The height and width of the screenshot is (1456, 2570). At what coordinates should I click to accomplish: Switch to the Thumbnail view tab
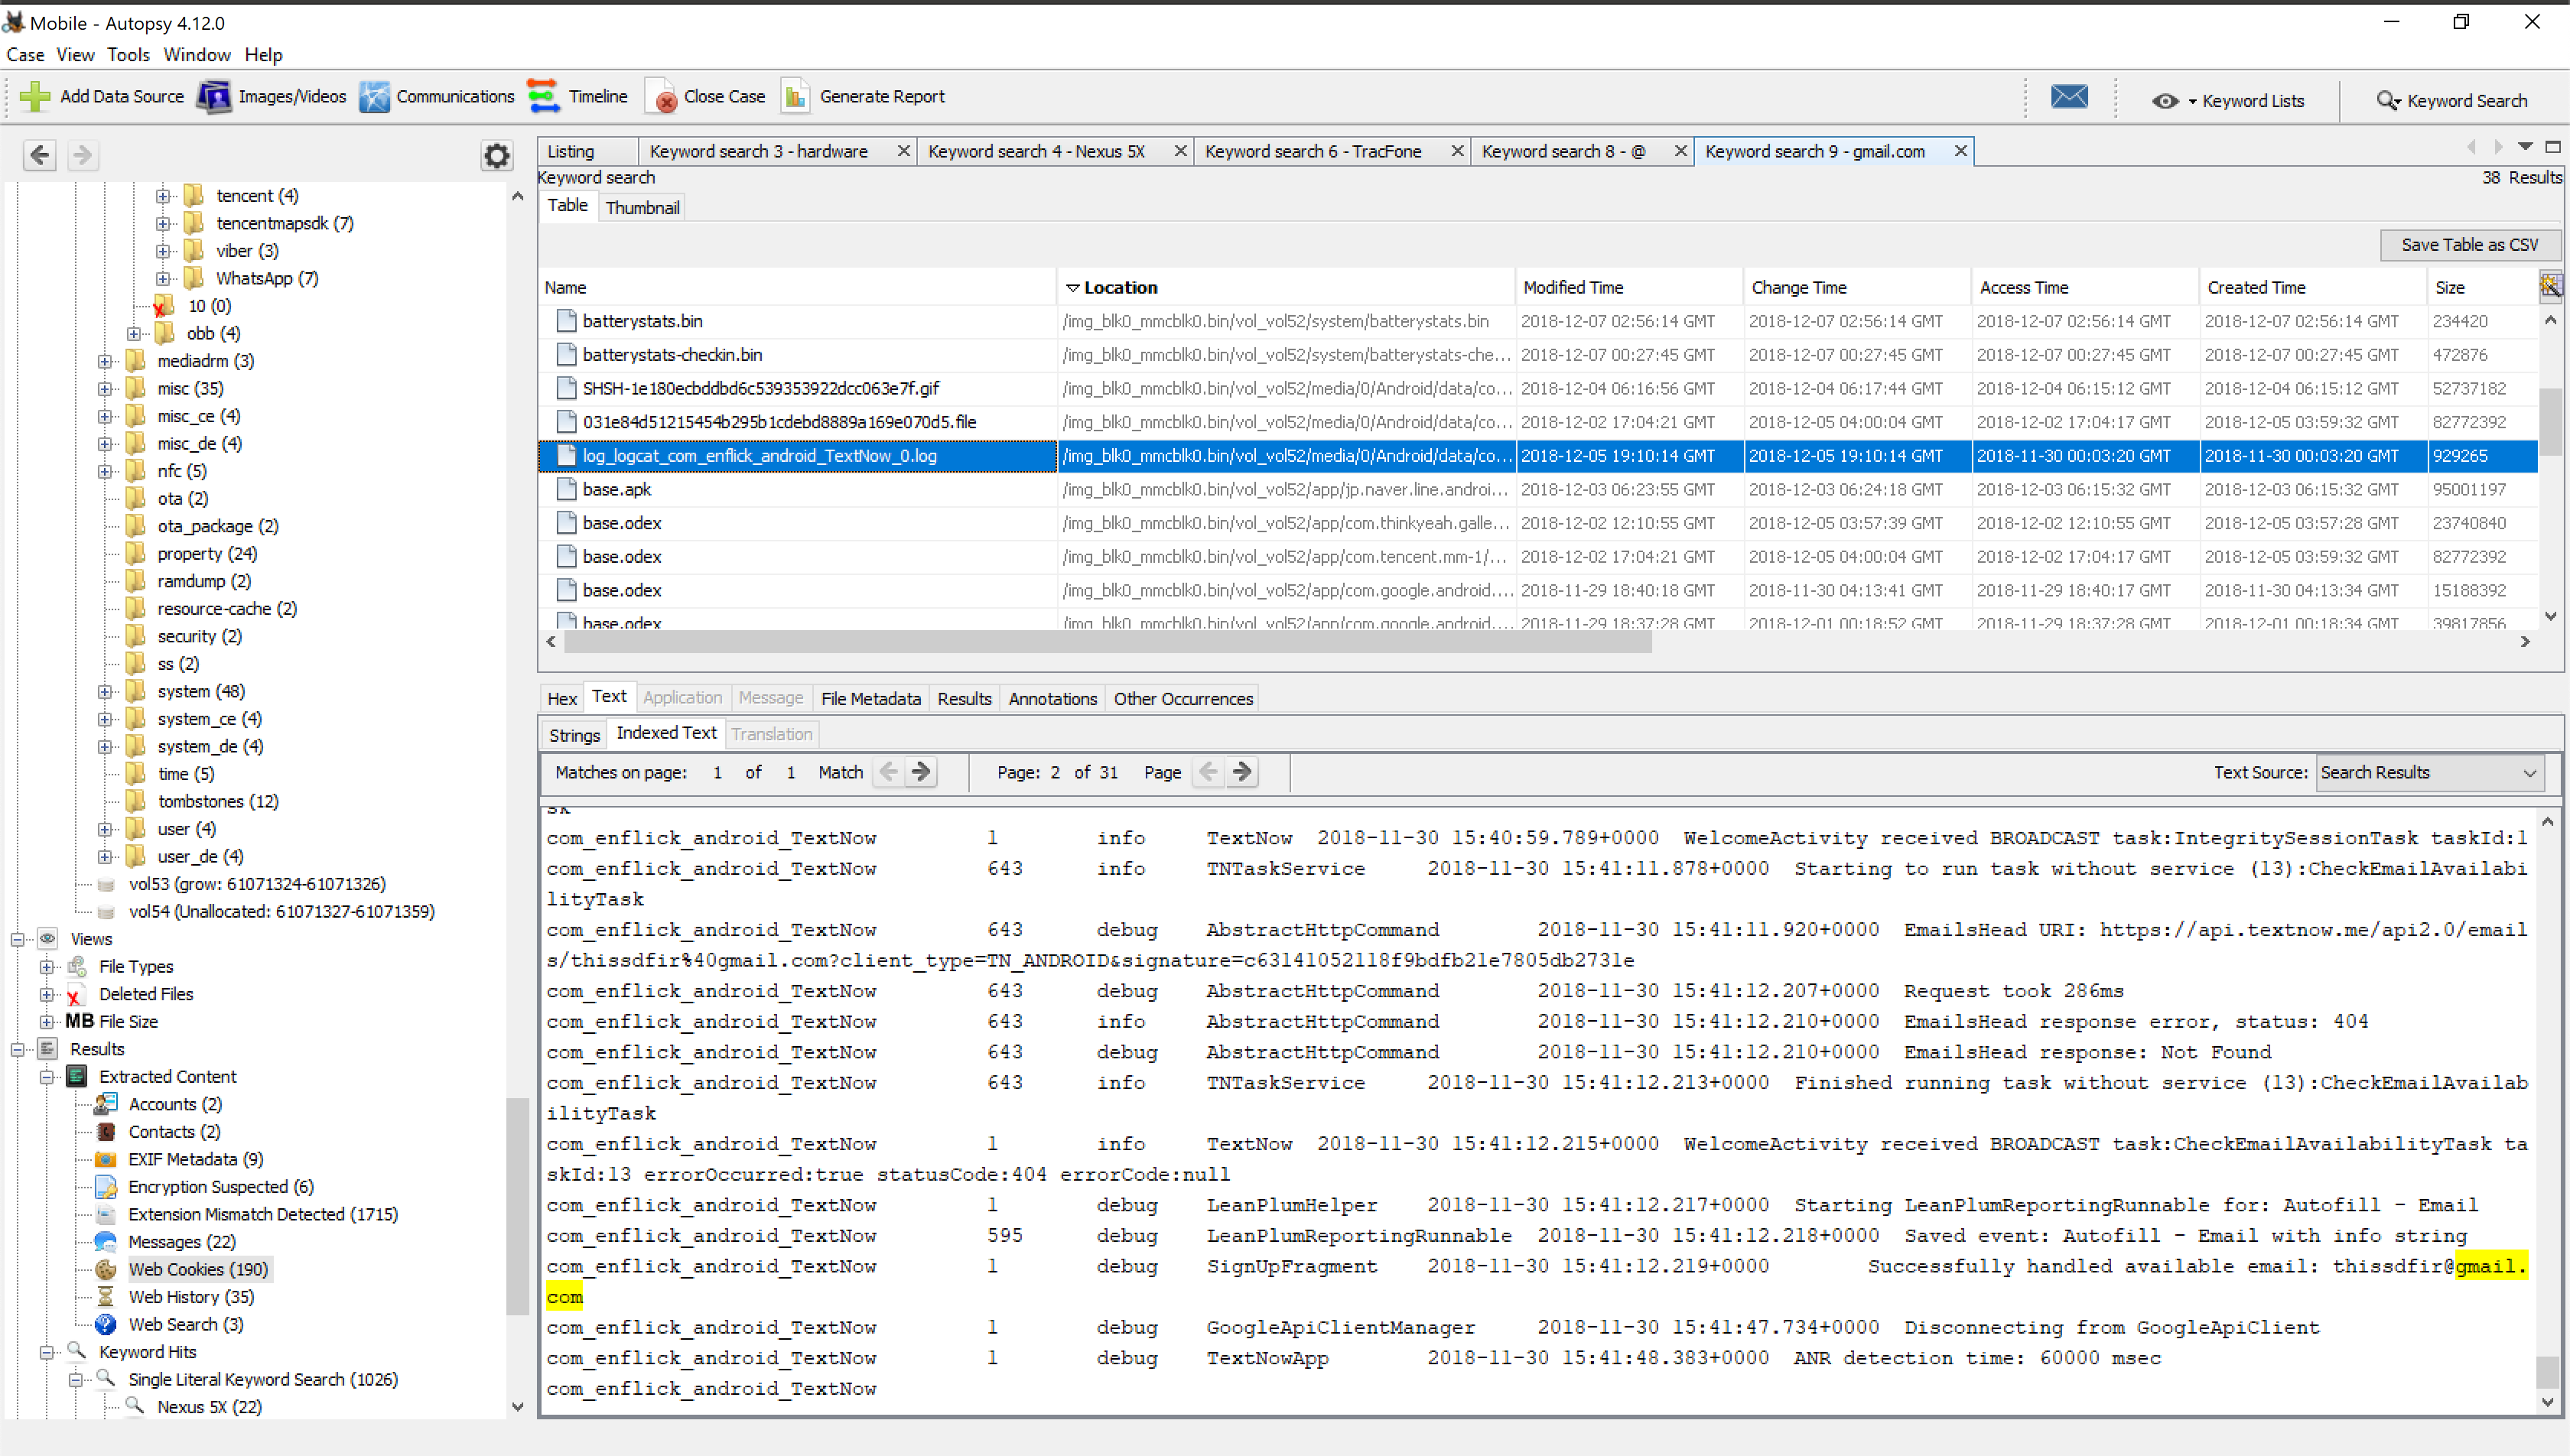[x=642, y=208]
